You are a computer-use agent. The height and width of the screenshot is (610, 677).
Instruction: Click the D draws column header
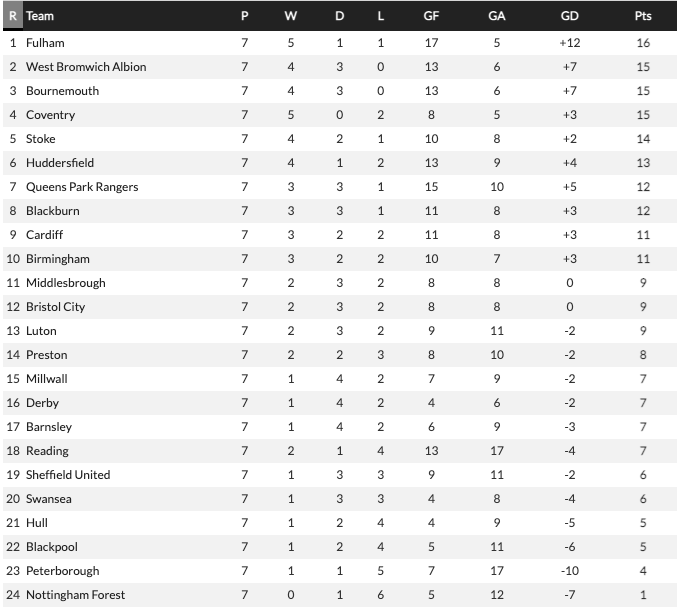point(340,16)
